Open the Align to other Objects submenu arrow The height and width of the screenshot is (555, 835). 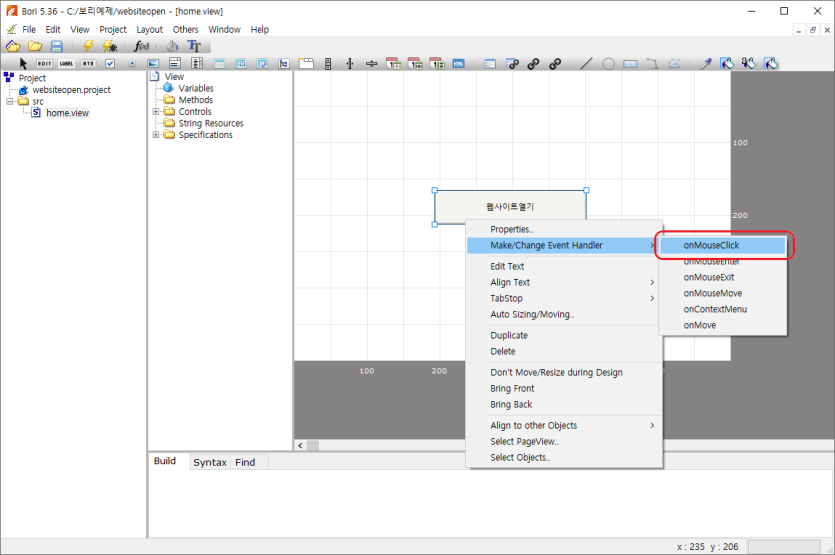coord(652,425)
